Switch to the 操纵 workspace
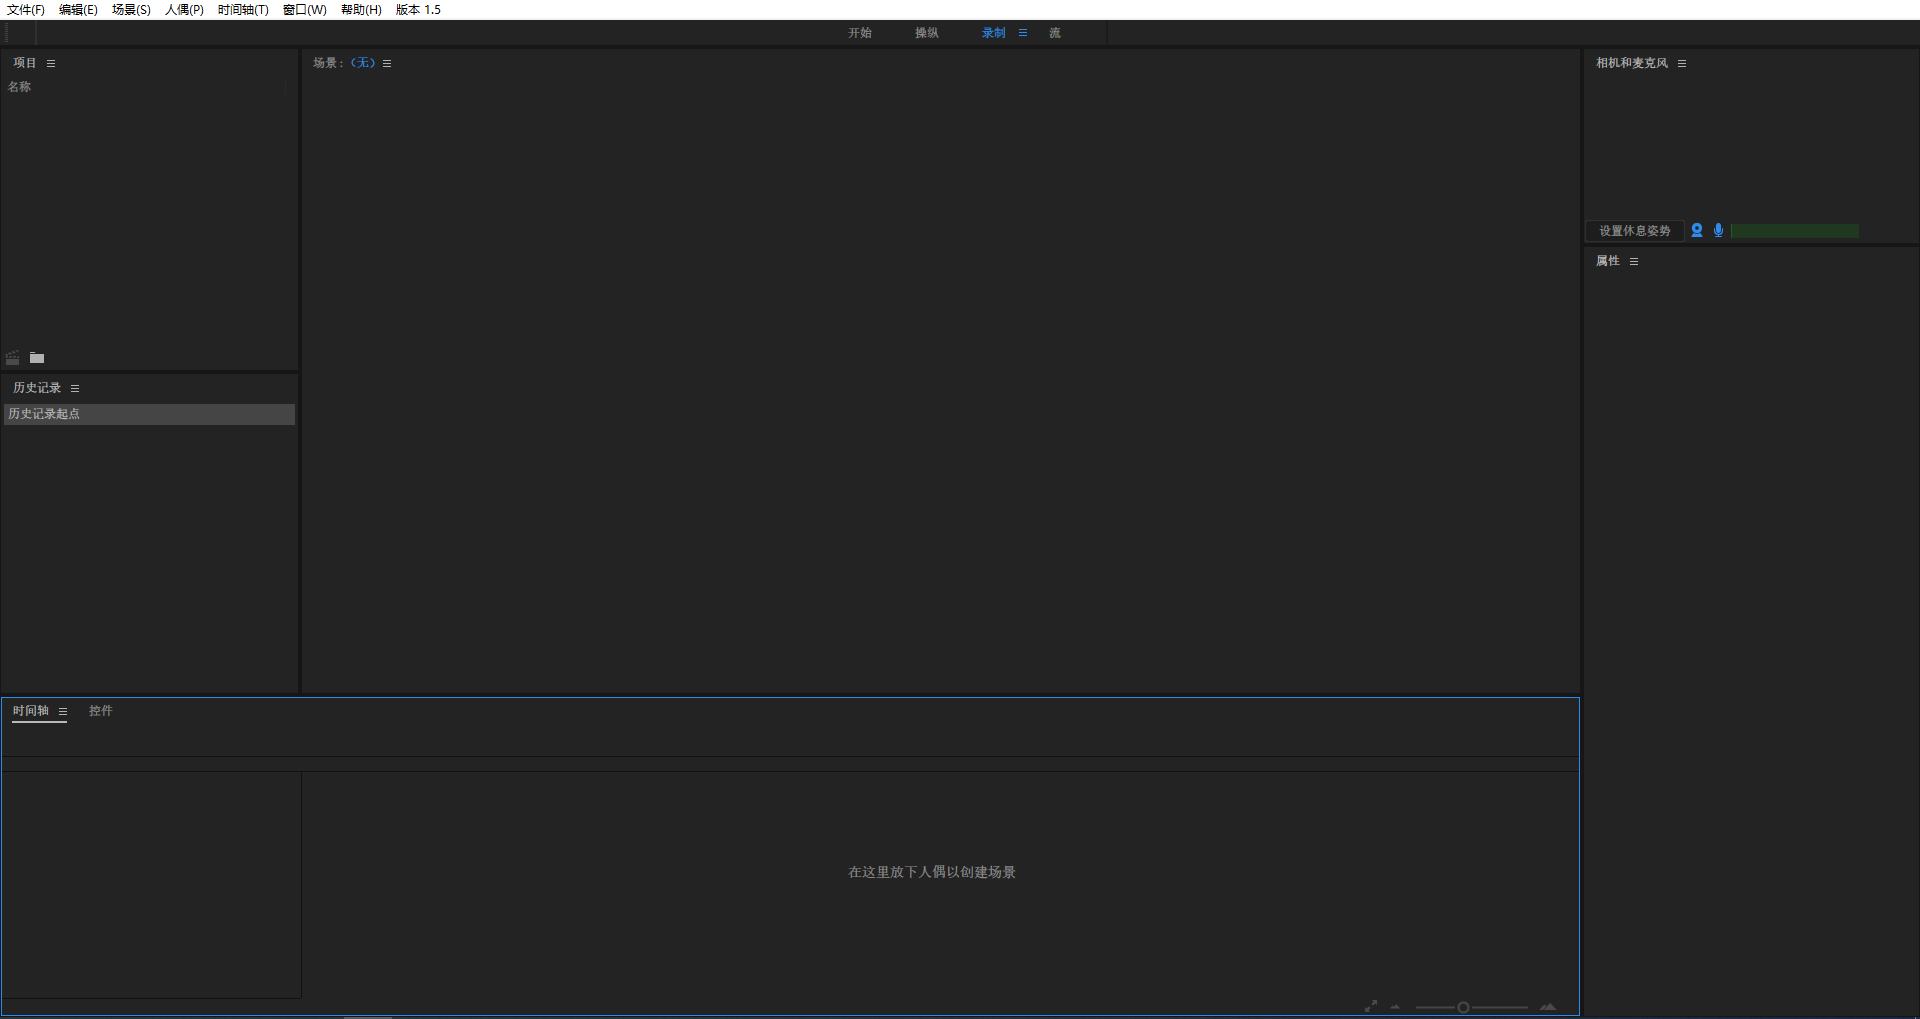Image resolution: width=1920 pixels, height=1019 pixels. [926, 33]
